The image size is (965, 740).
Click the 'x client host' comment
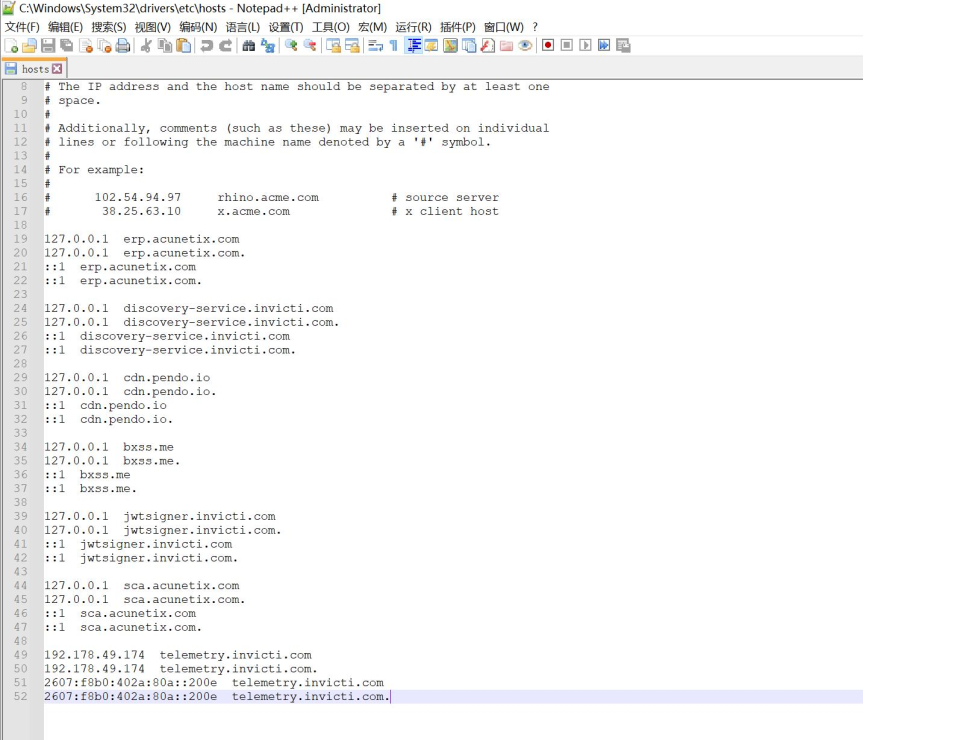coord(445,211)
